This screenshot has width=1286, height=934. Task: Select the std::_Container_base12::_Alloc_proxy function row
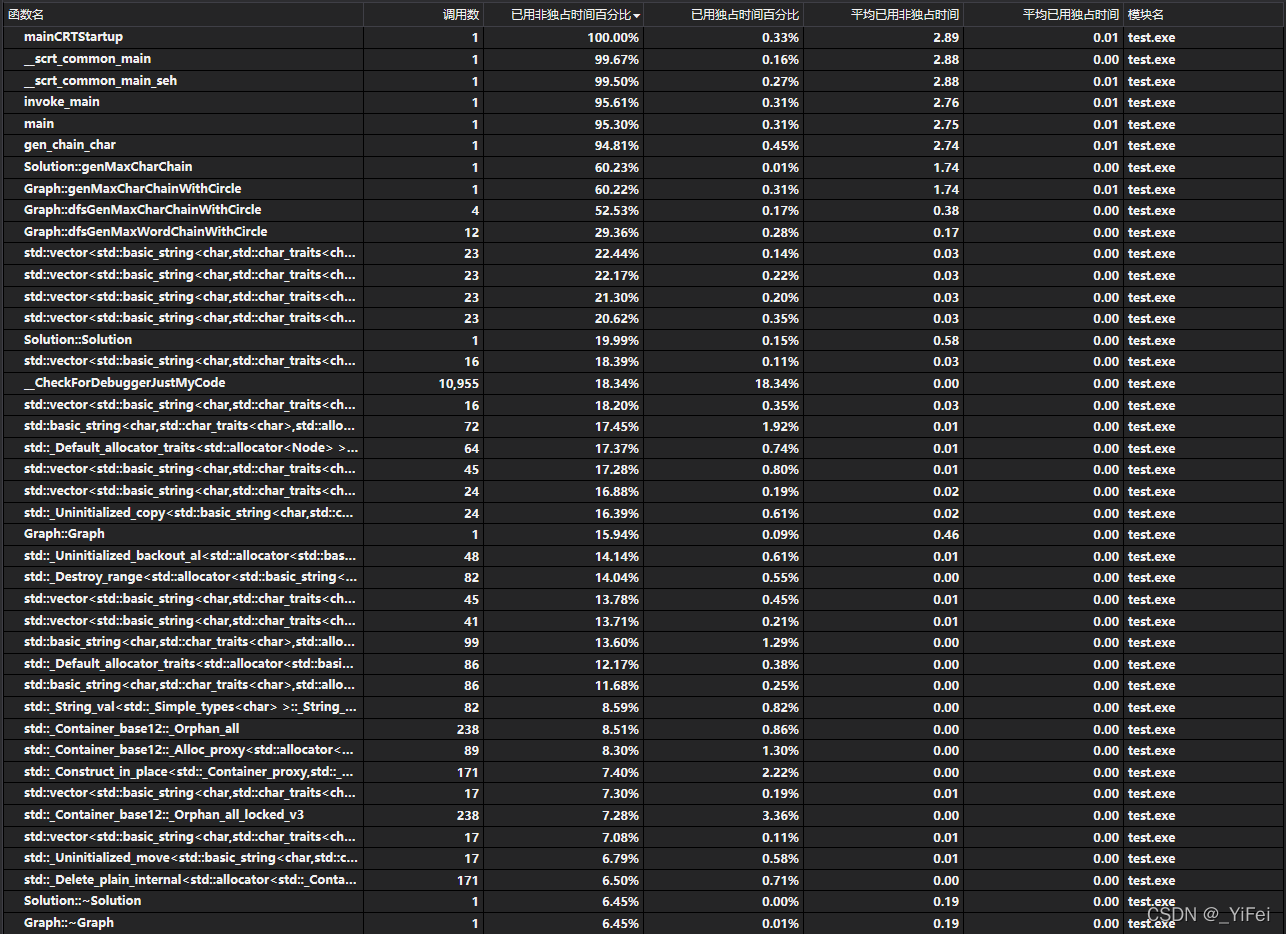pyautogui.click(x=643, y=750)
